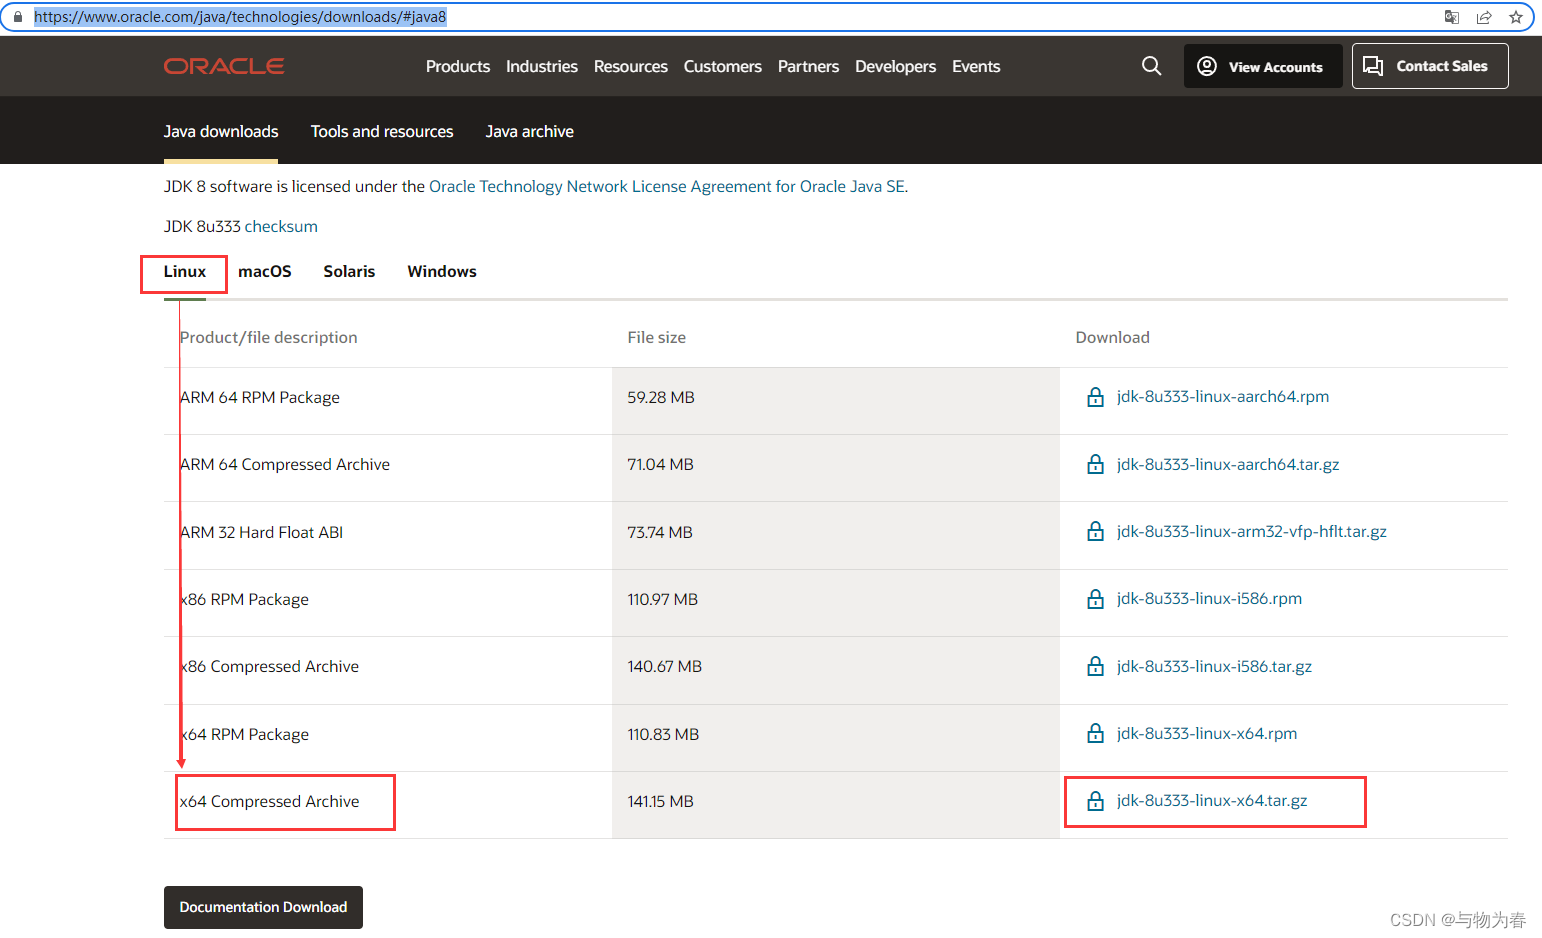Select the Solaris tab
The height and width of the screenshot is (938, 1542).
point(349,271)
